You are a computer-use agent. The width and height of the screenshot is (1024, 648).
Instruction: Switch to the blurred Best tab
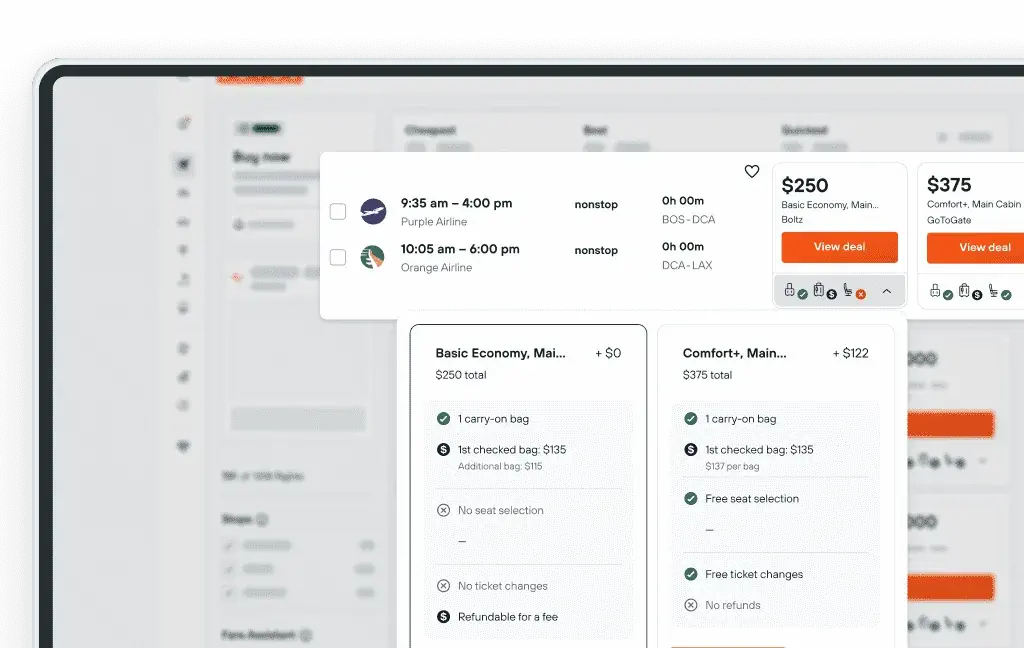coord(595,131)
